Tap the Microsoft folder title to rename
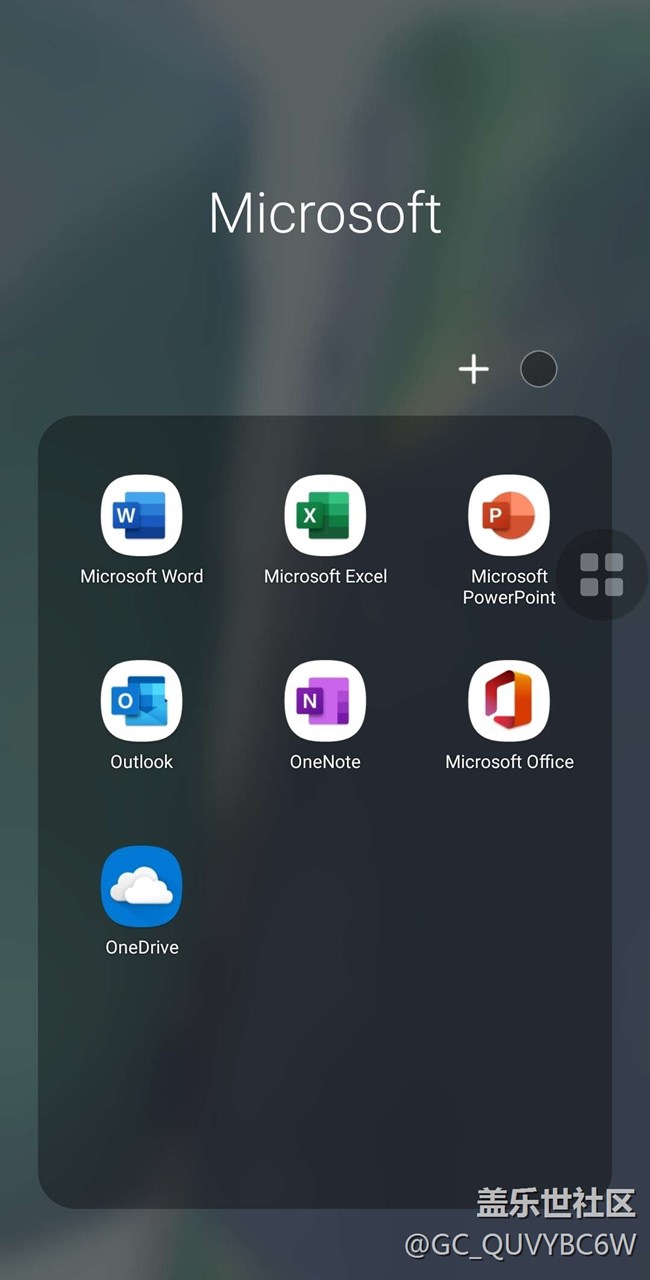This screenshot has height=1280, width=650. coord(325,213)
